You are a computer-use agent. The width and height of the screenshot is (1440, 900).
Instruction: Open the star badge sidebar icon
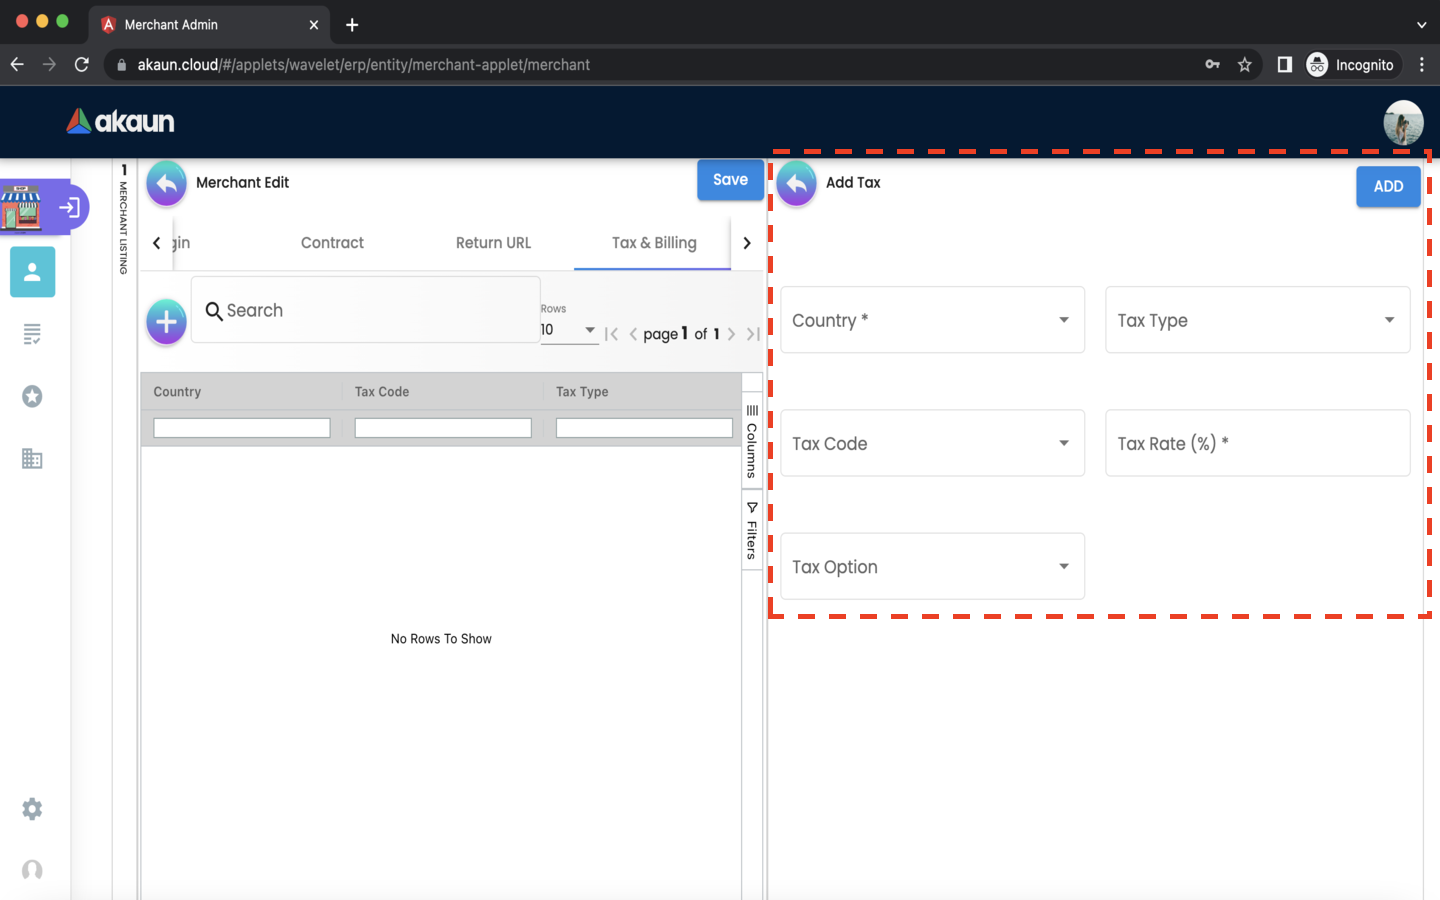click(32, 397)
